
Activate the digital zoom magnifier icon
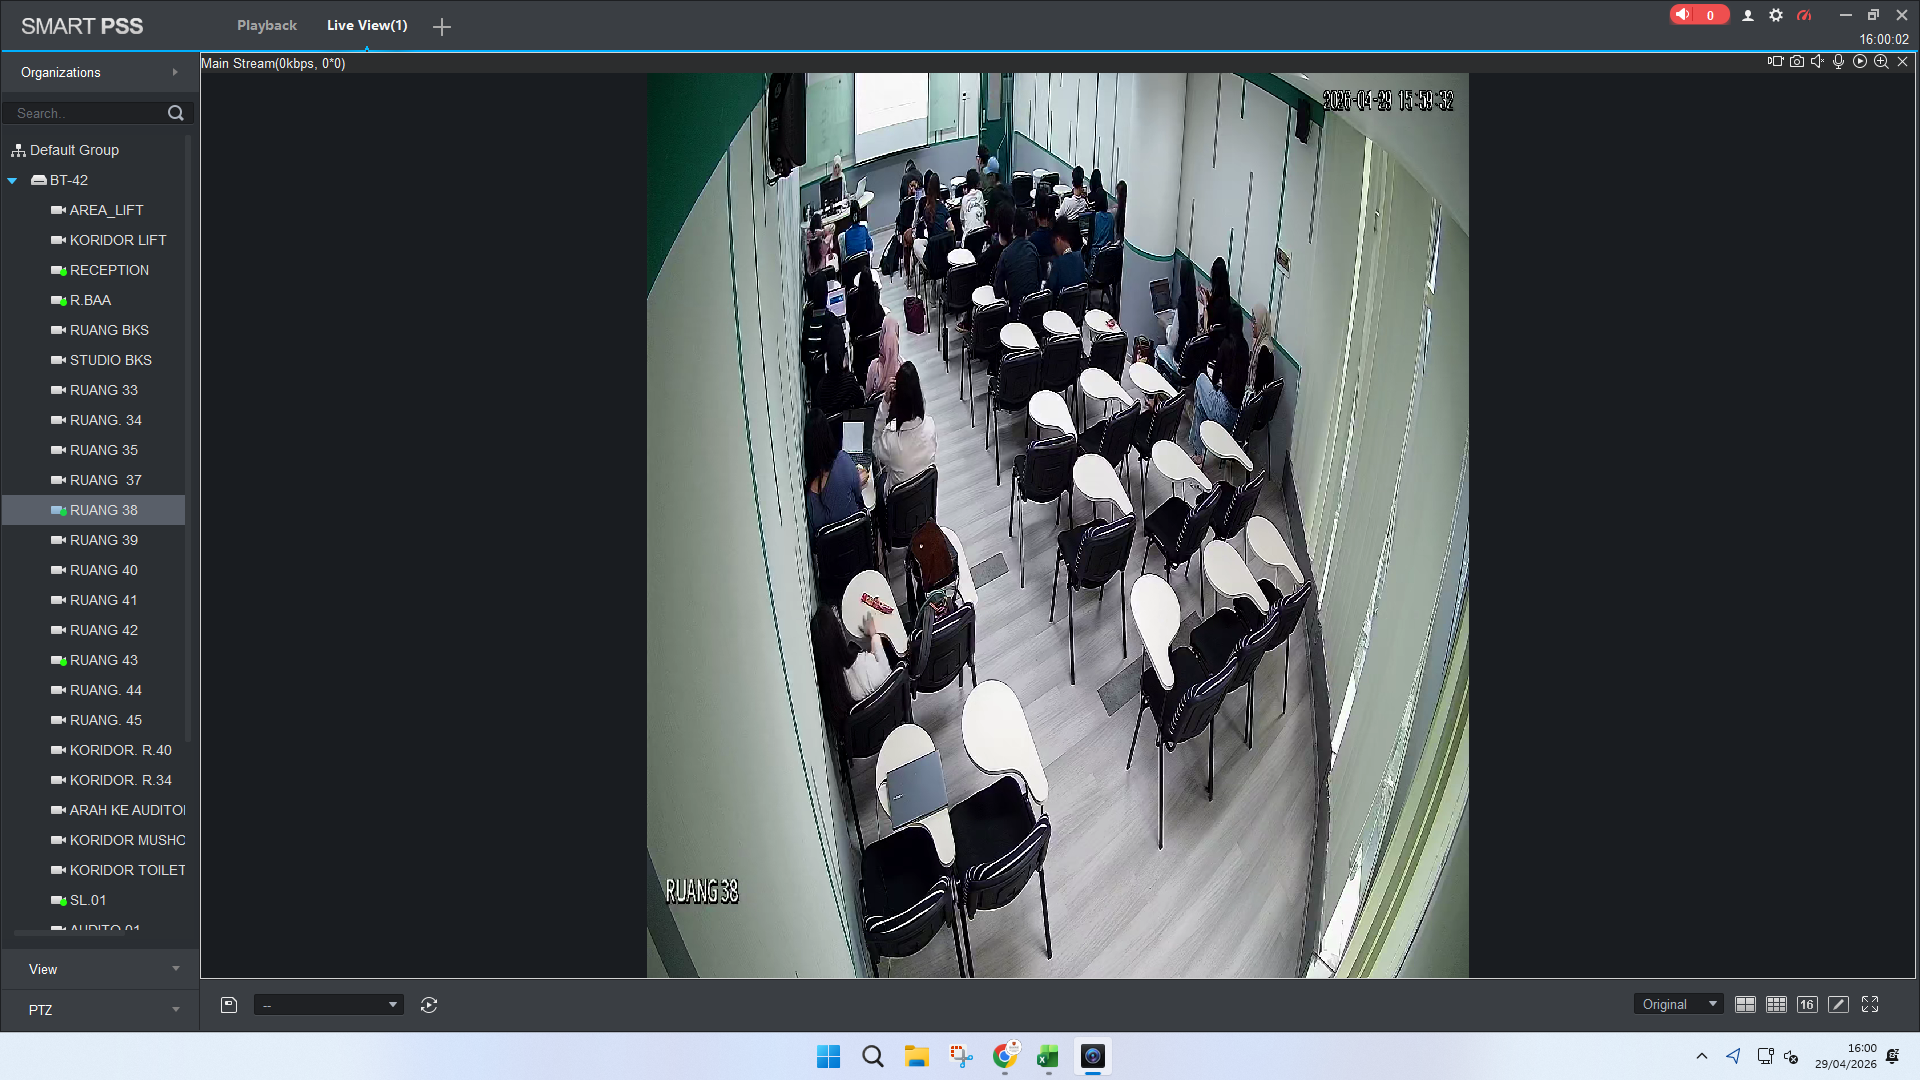point(1881,61)
